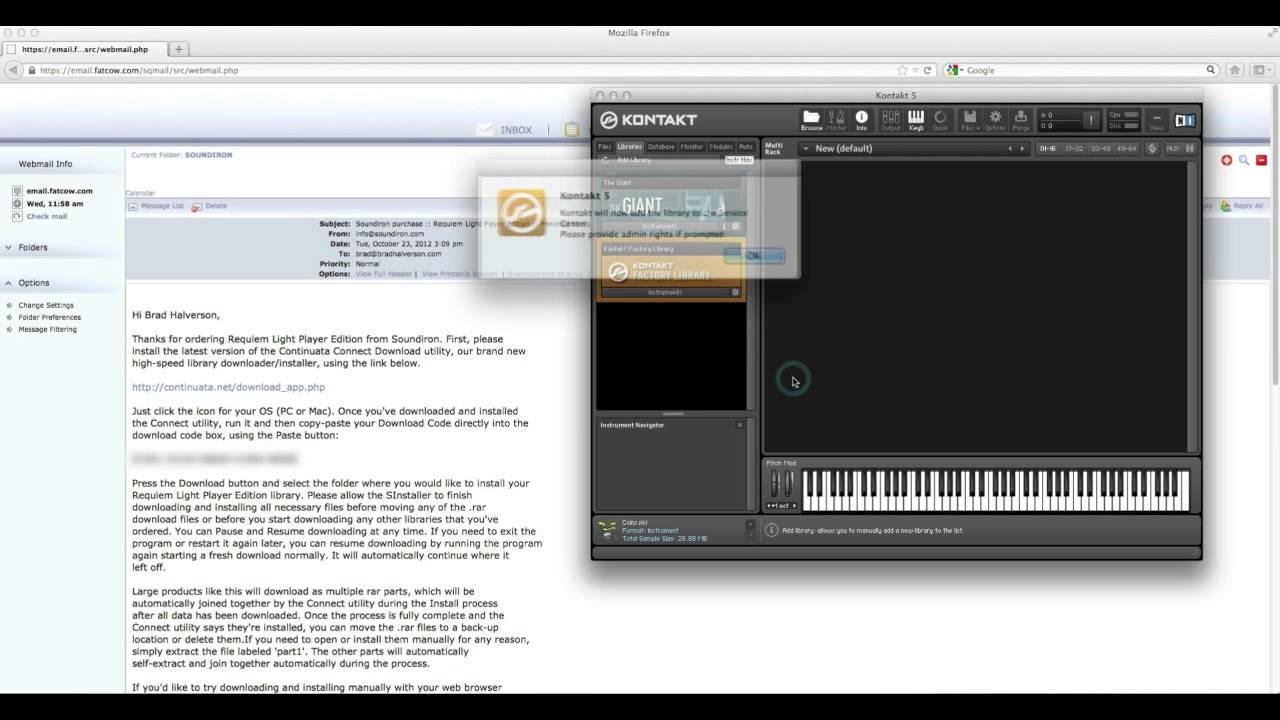This screenshot has height=720, width=1280.
Task: Open the Quick-load browser
Action: (x=940, y=121)
